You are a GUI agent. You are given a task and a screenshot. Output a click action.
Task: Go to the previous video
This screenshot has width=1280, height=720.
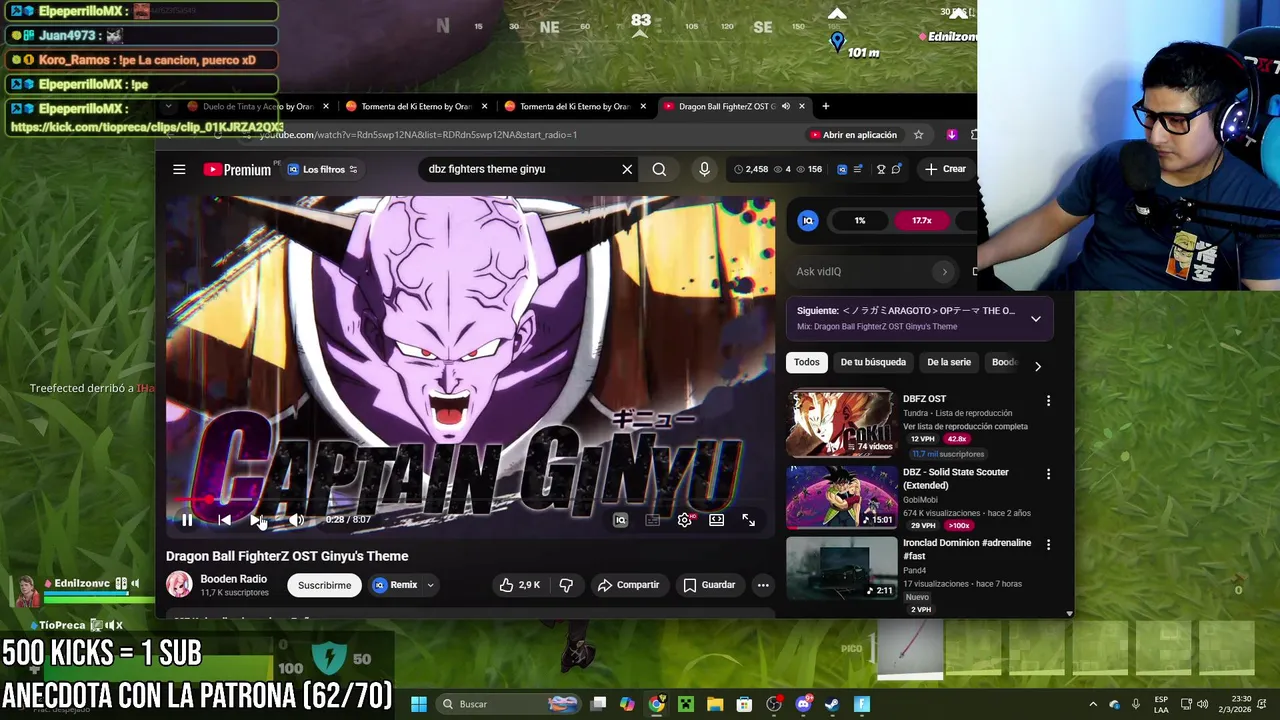tap(225, 520)
